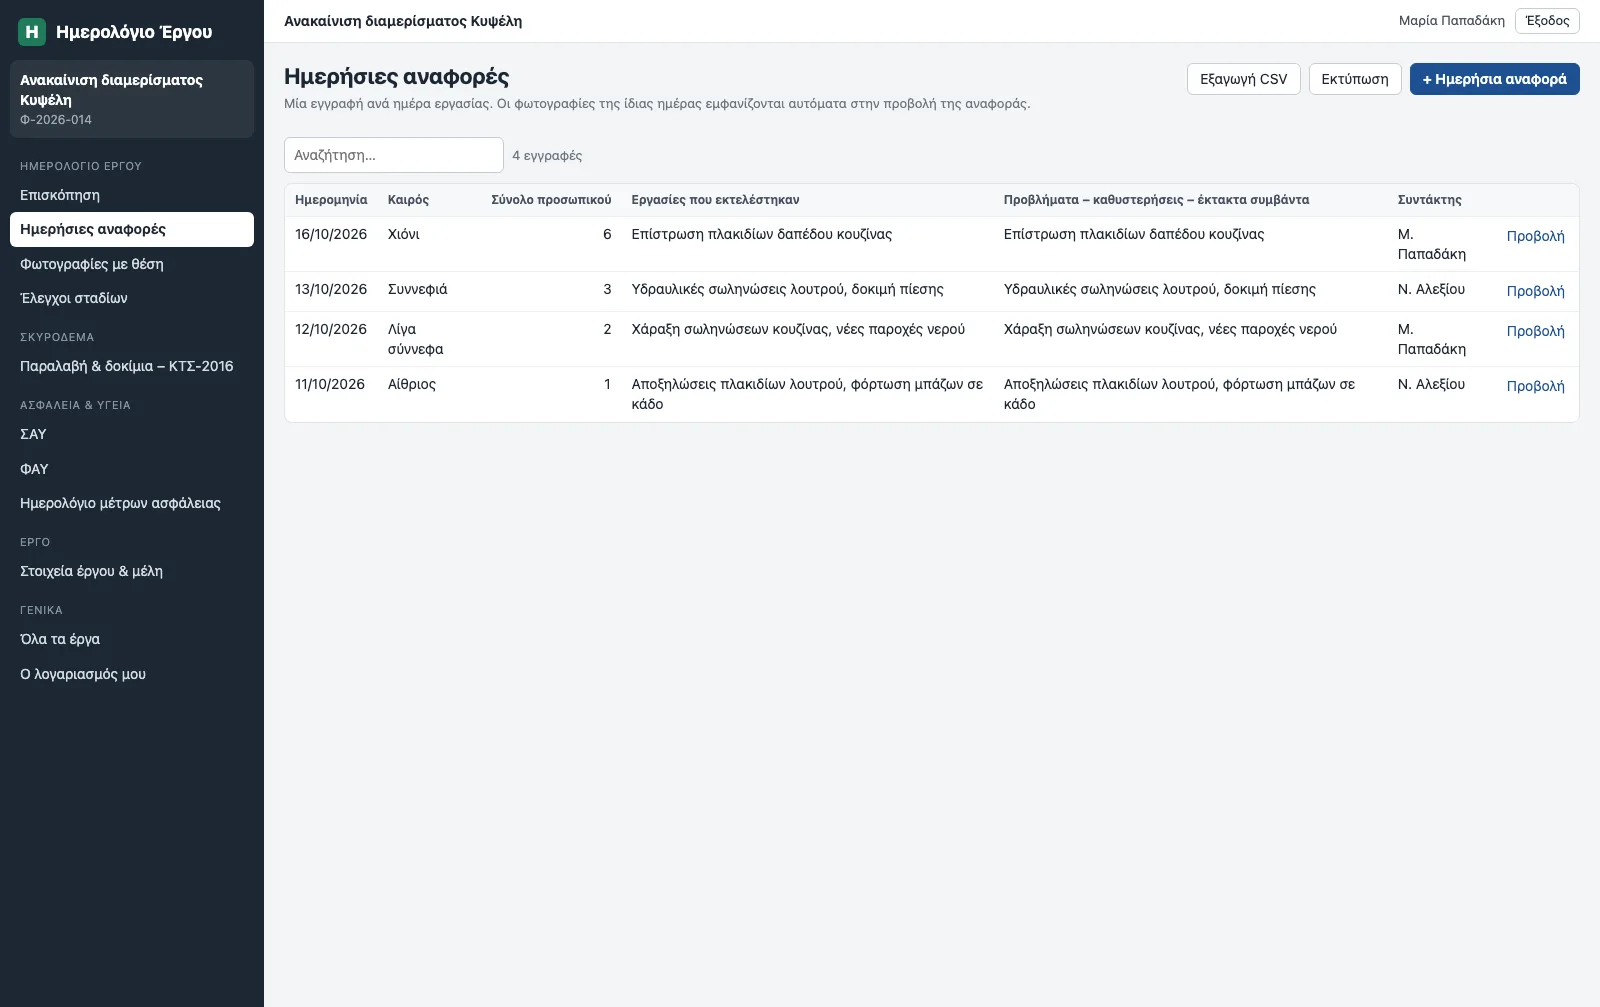Image resolution: width=1600 pixels, height=1007 pixels.
Task: Open Ημερολόγιο μέτρων ασφάλειας
Action: pos(132,503)
